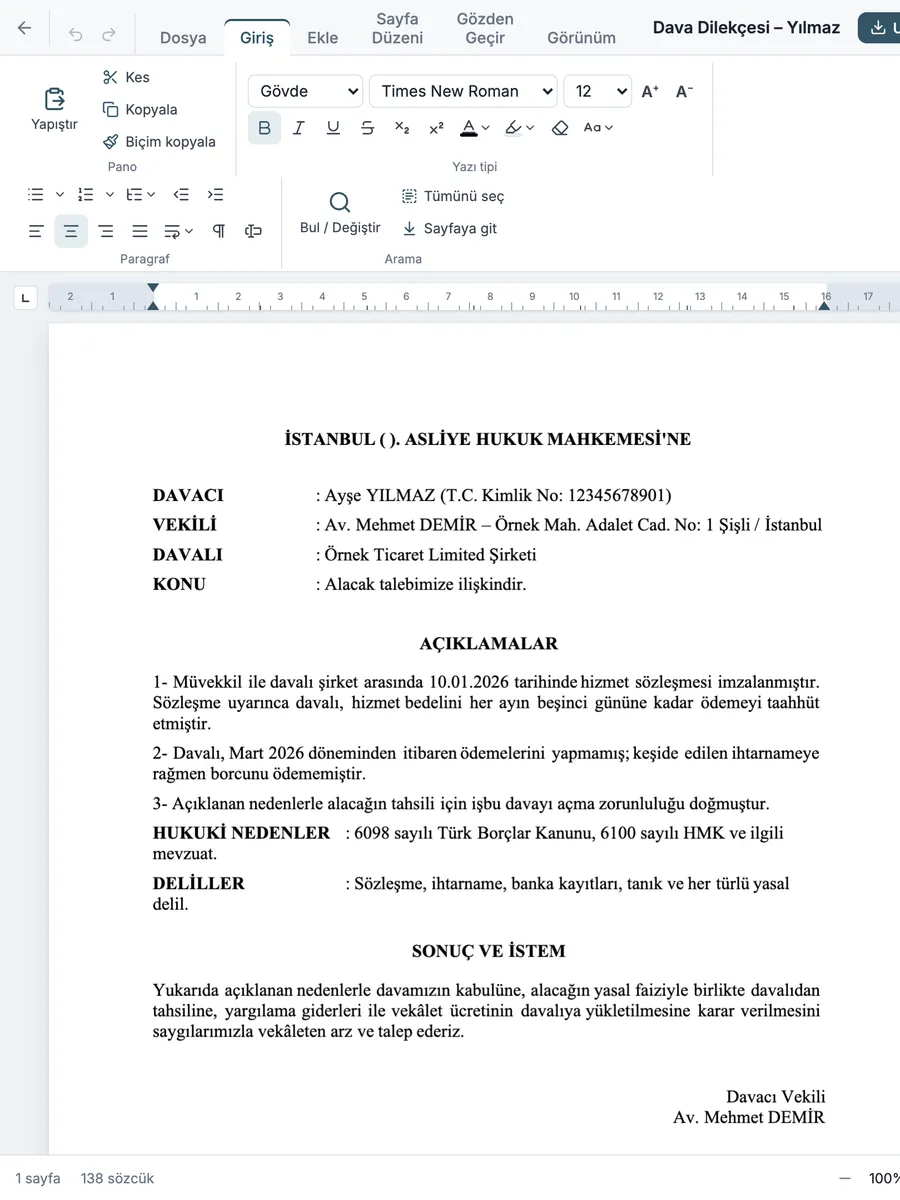This screenshot has width=900, height=1200.
Task: Redo the last action
Action: coord(109,34)
